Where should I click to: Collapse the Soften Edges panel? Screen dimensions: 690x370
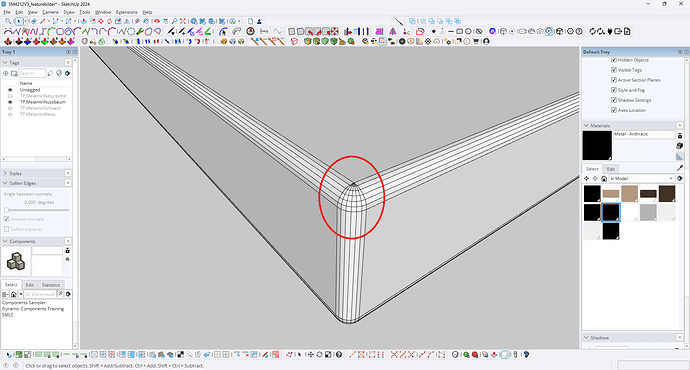tap(5, 183)
